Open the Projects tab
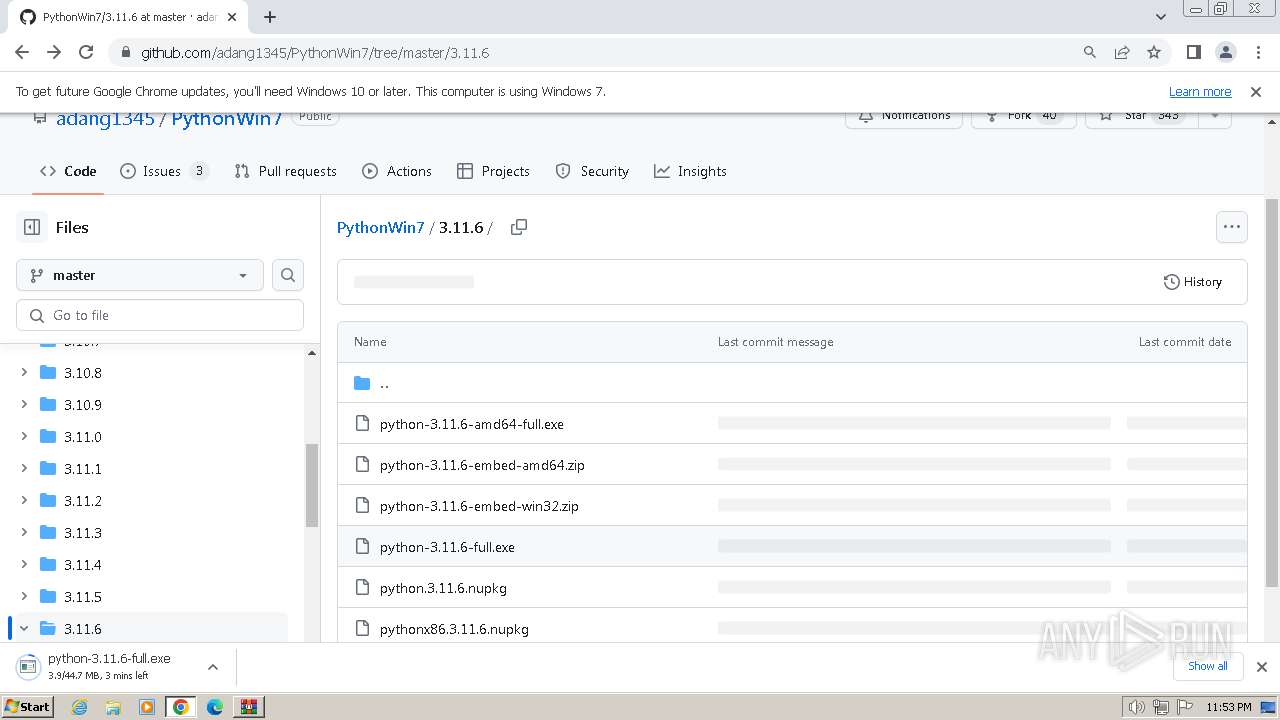This screenshot has height=720, width=1280. [493, 171]
